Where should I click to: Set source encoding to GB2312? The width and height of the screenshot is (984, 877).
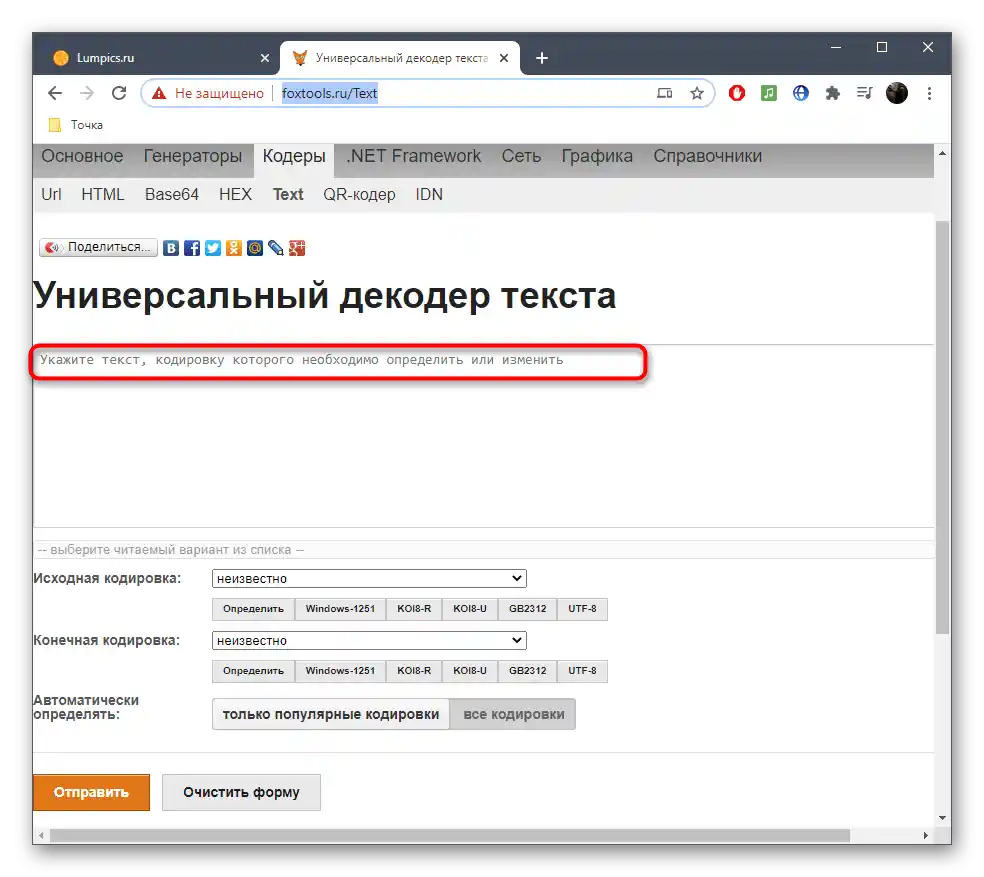click(x=528, y=609)
